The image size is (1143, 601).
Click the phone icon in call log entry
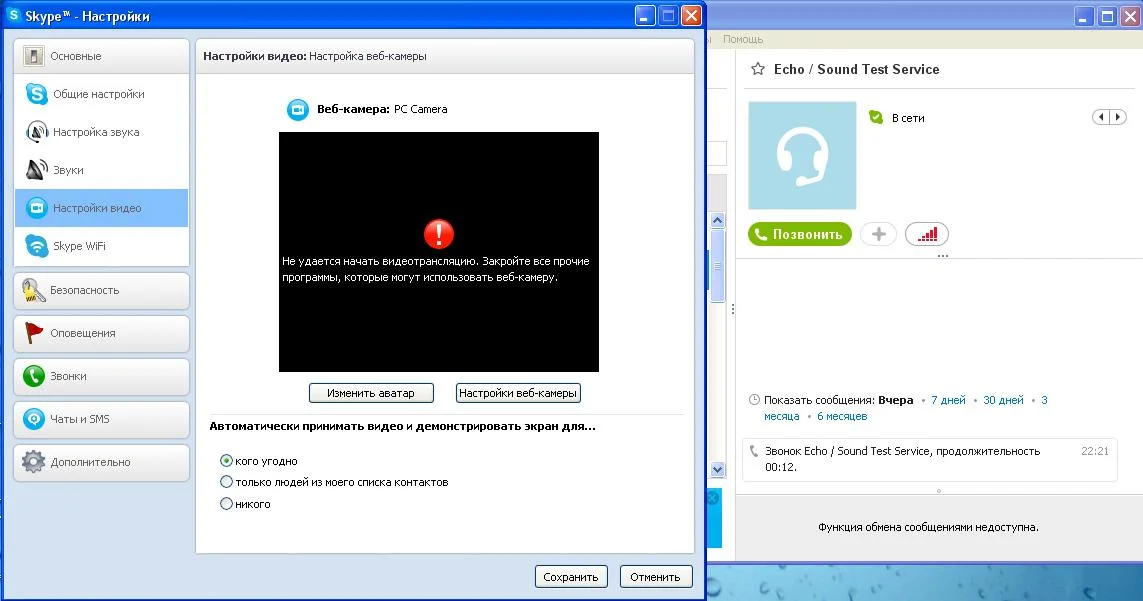754,451
